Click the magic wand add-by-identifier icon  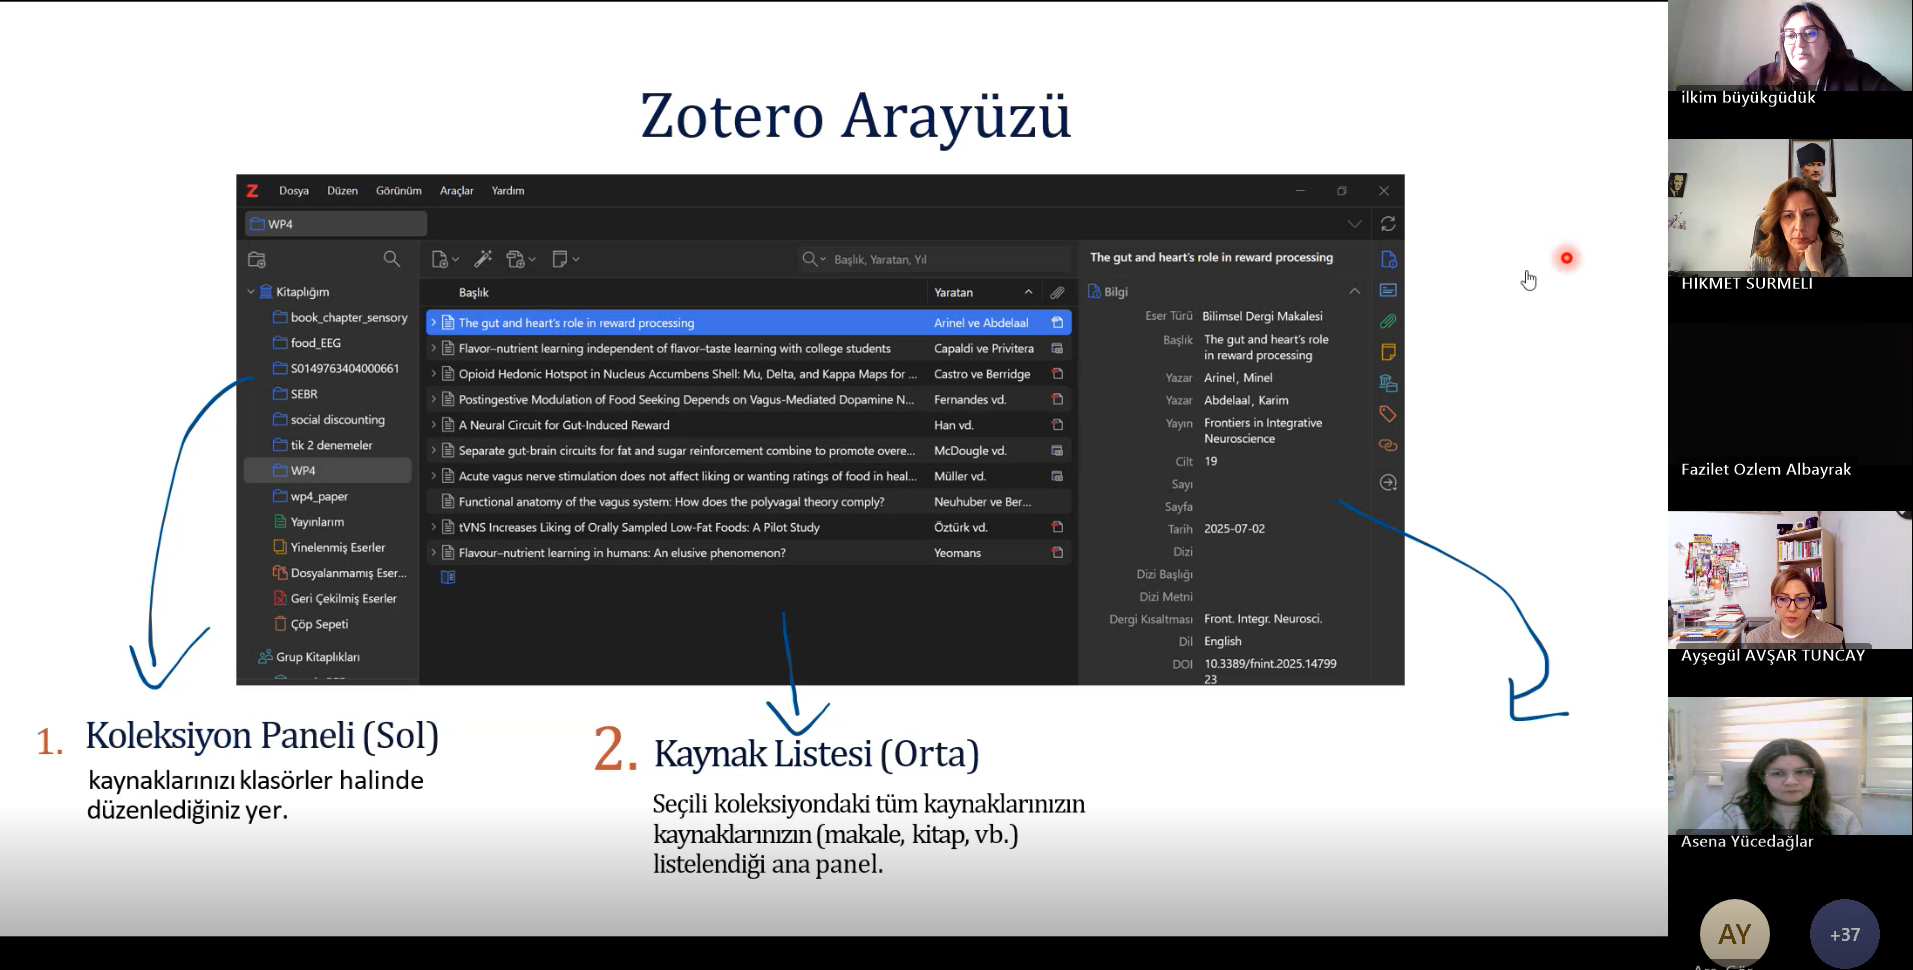click(483, 259)
